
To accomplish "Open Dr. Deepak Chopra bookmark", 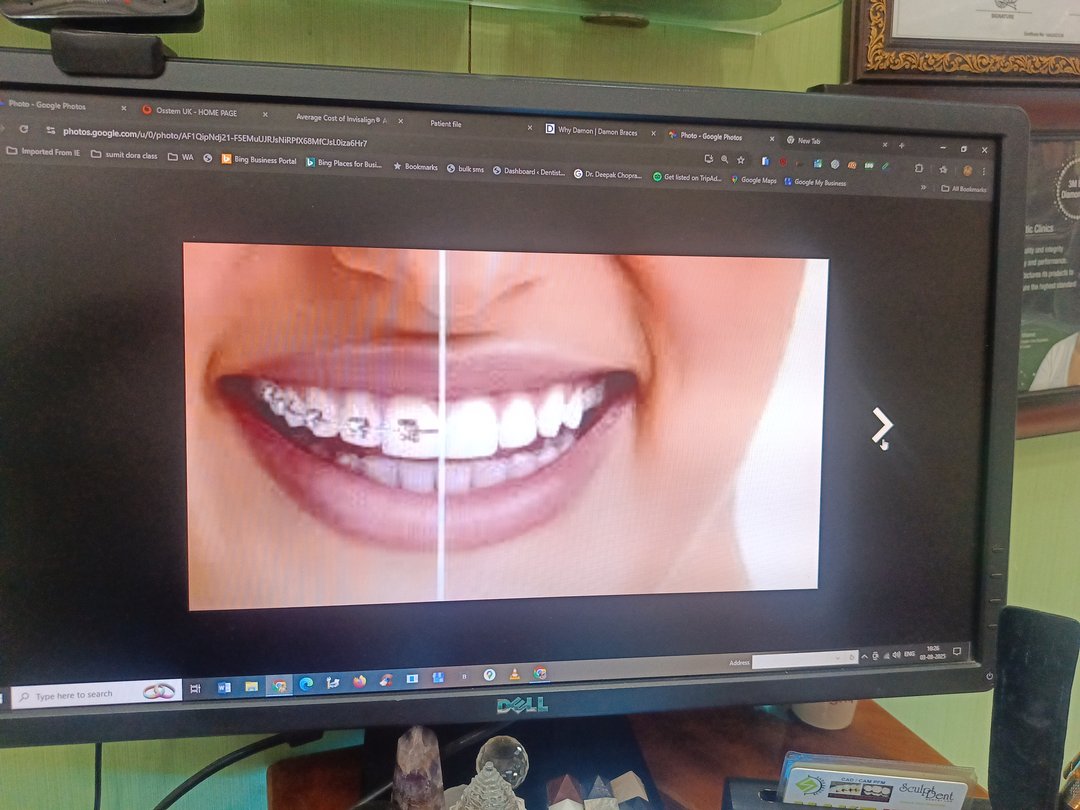I will [x=608, y=174].
